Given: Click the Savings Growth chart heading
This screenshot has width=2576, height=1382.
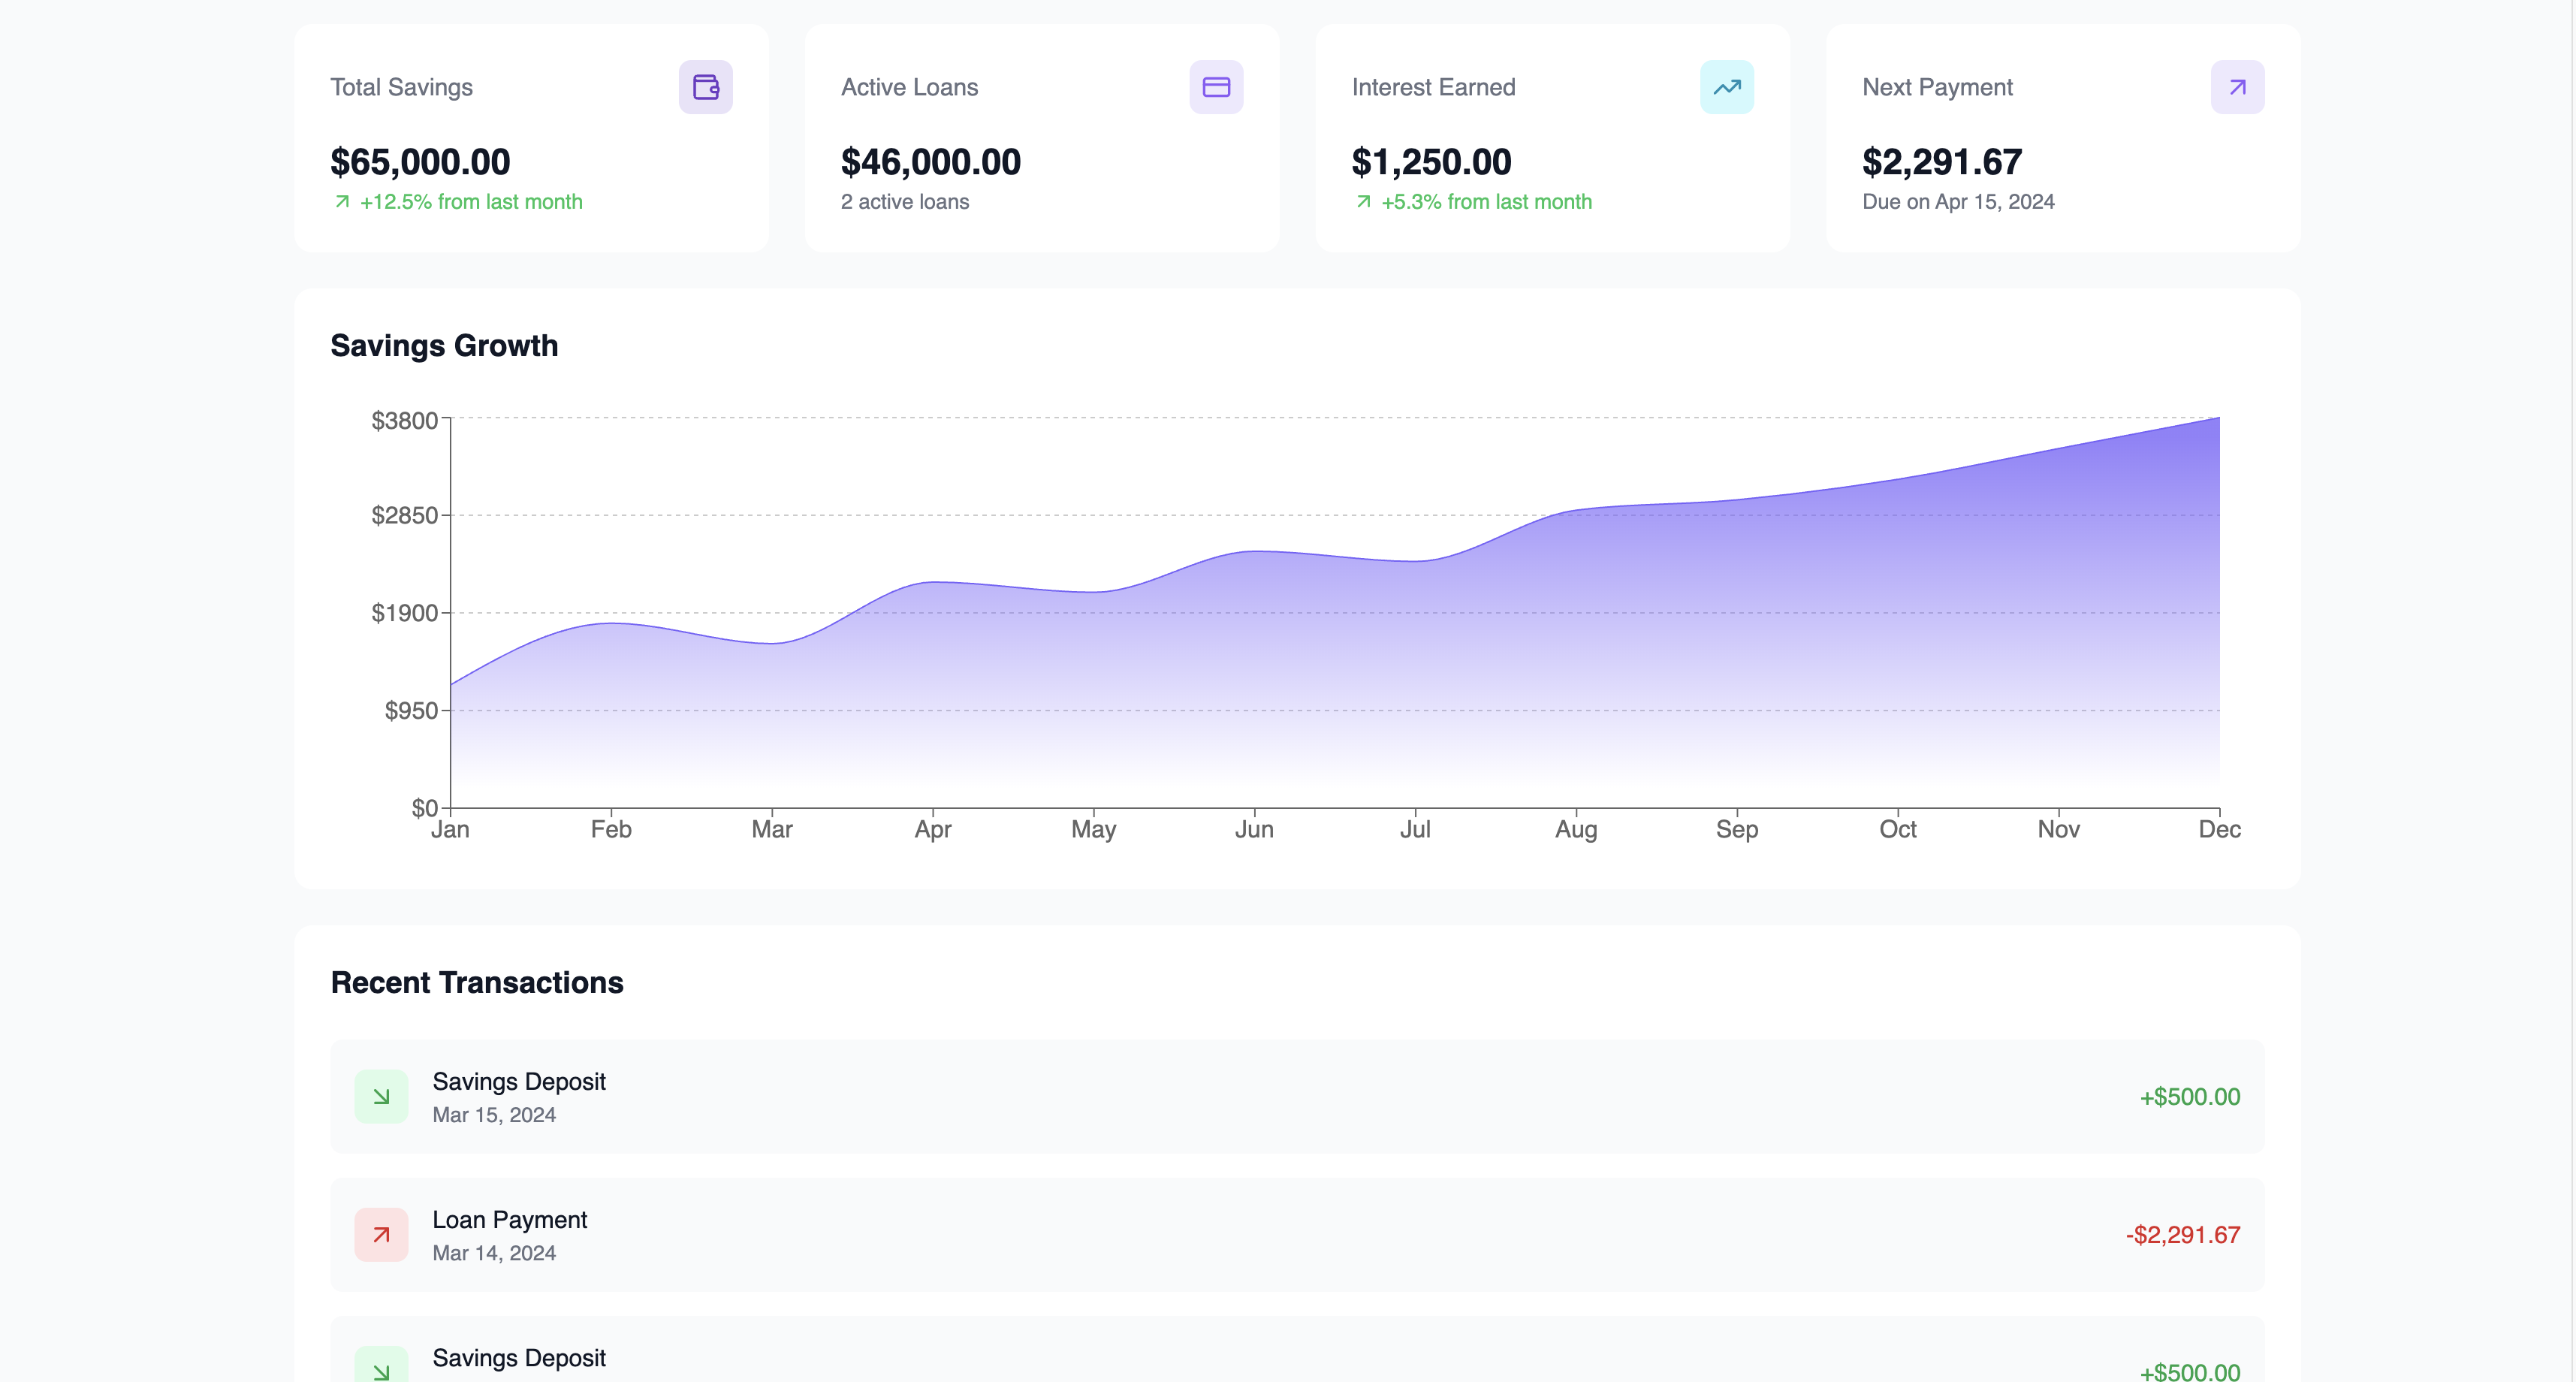Looking at the screenshot, I should coord(444,345).
